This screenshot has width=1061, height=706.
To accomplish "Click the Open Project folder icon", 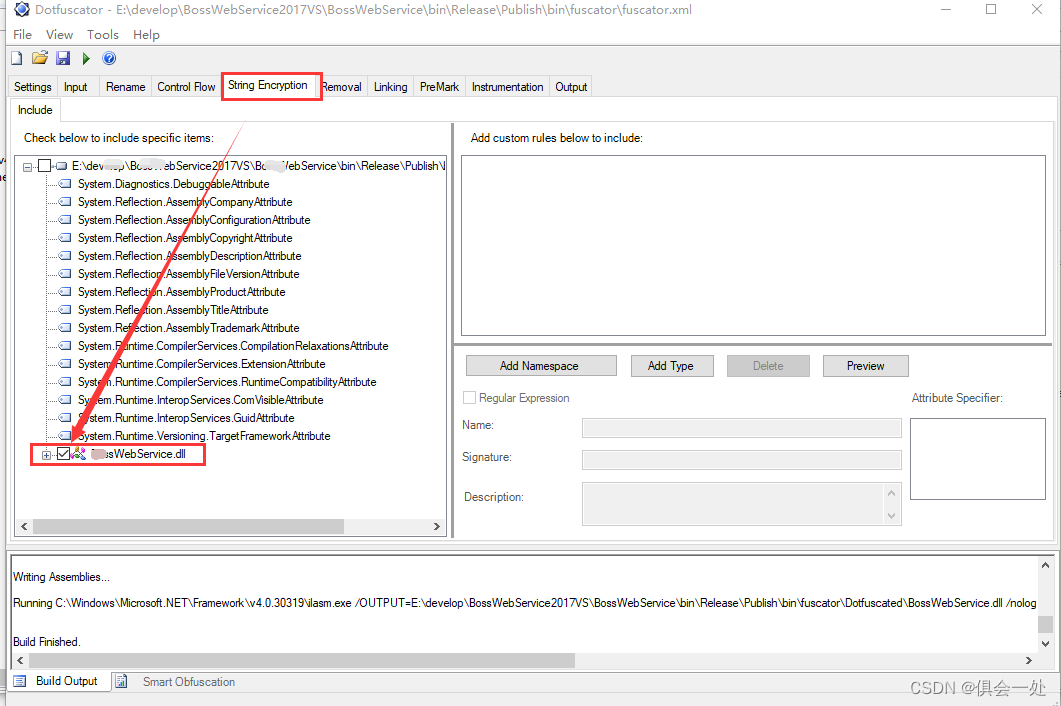I will coord(40,58).
